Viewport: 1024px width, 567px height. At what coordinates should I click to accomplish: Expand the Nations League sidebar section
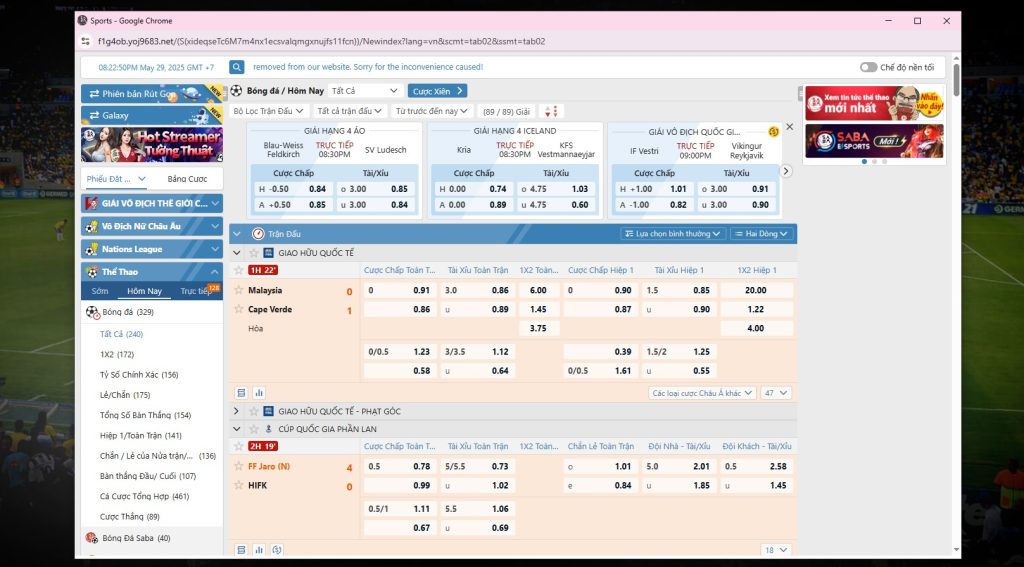[214, 249]
